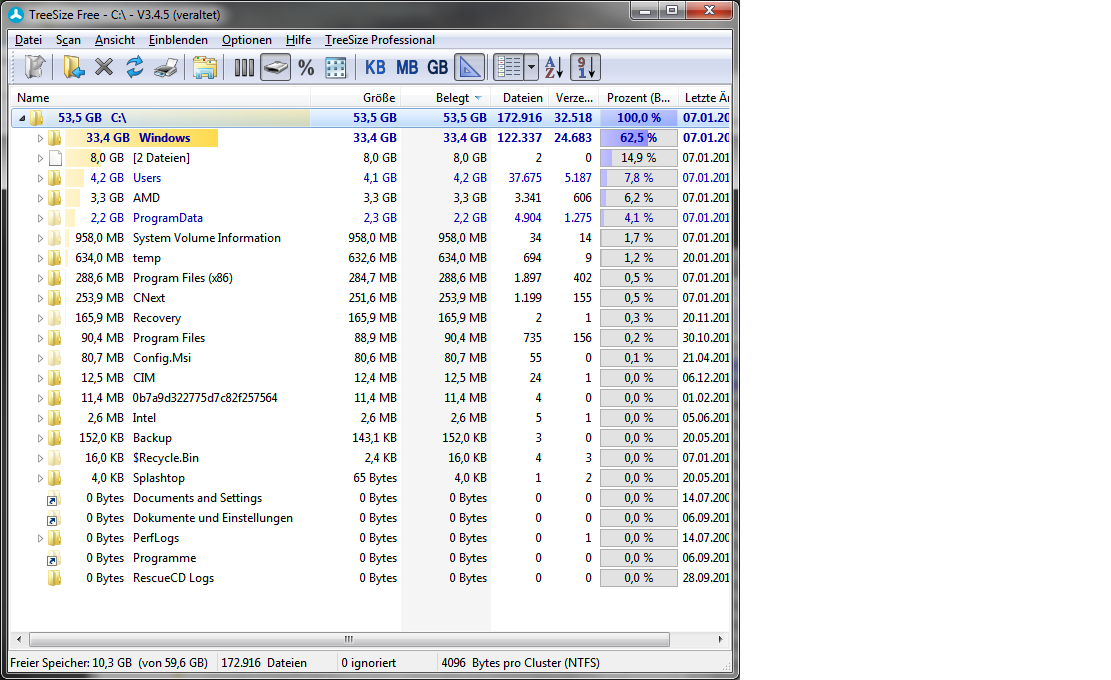Expand the [2 Dateien] entry
1111x680 pixels.
[x=40, y=158]
